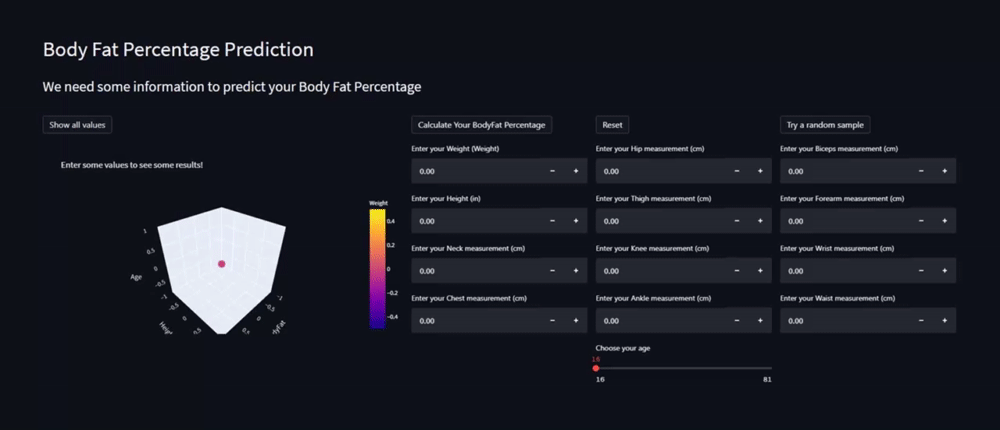1000x430 pixels.
Task: Decrease Thigh measurement using minus icon
Action: pyautogui.click(x=737, y=221)
